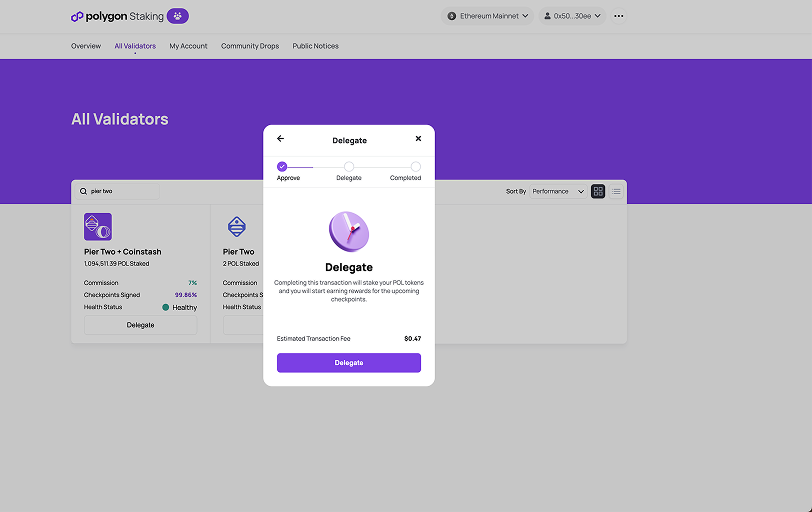The height and width of the screenshot is (512, 812).
Task: Open the Public Notices tab
Action: [315, 46]
